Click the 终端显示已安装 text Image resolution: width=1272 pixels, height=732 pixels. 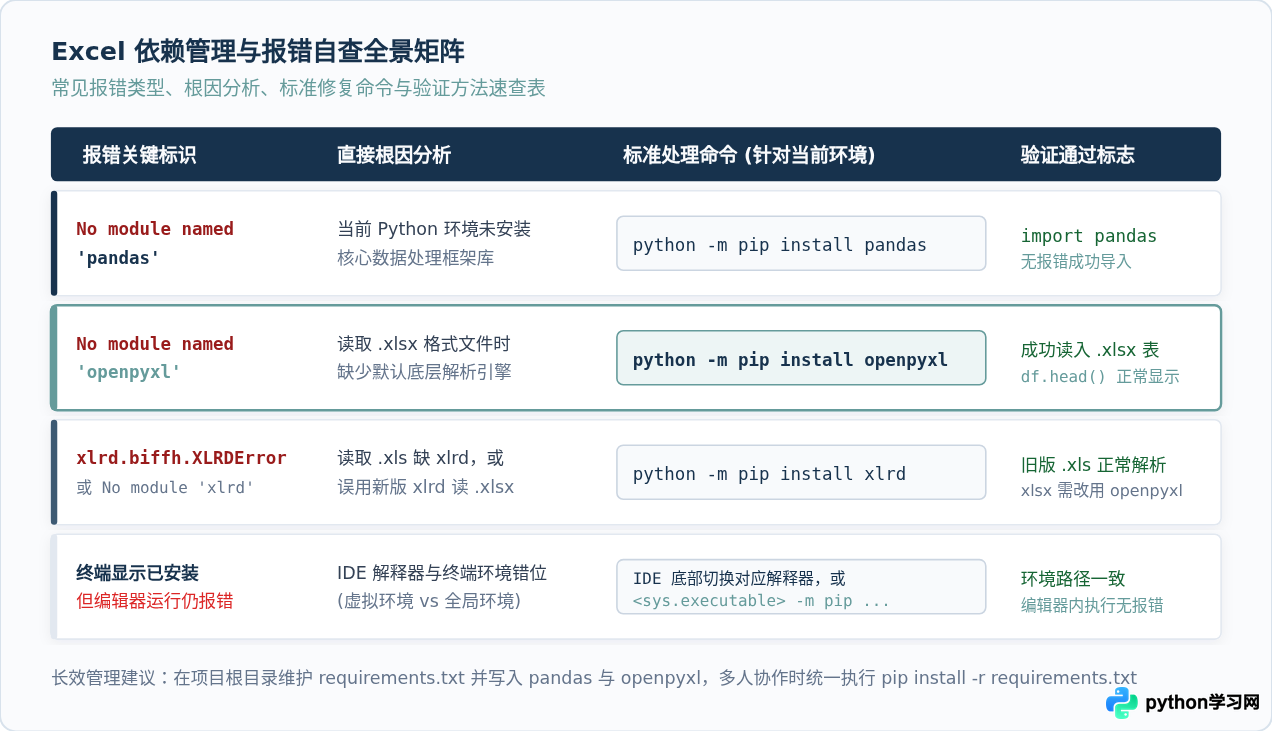pyautogui.click(x=137, y=573)
